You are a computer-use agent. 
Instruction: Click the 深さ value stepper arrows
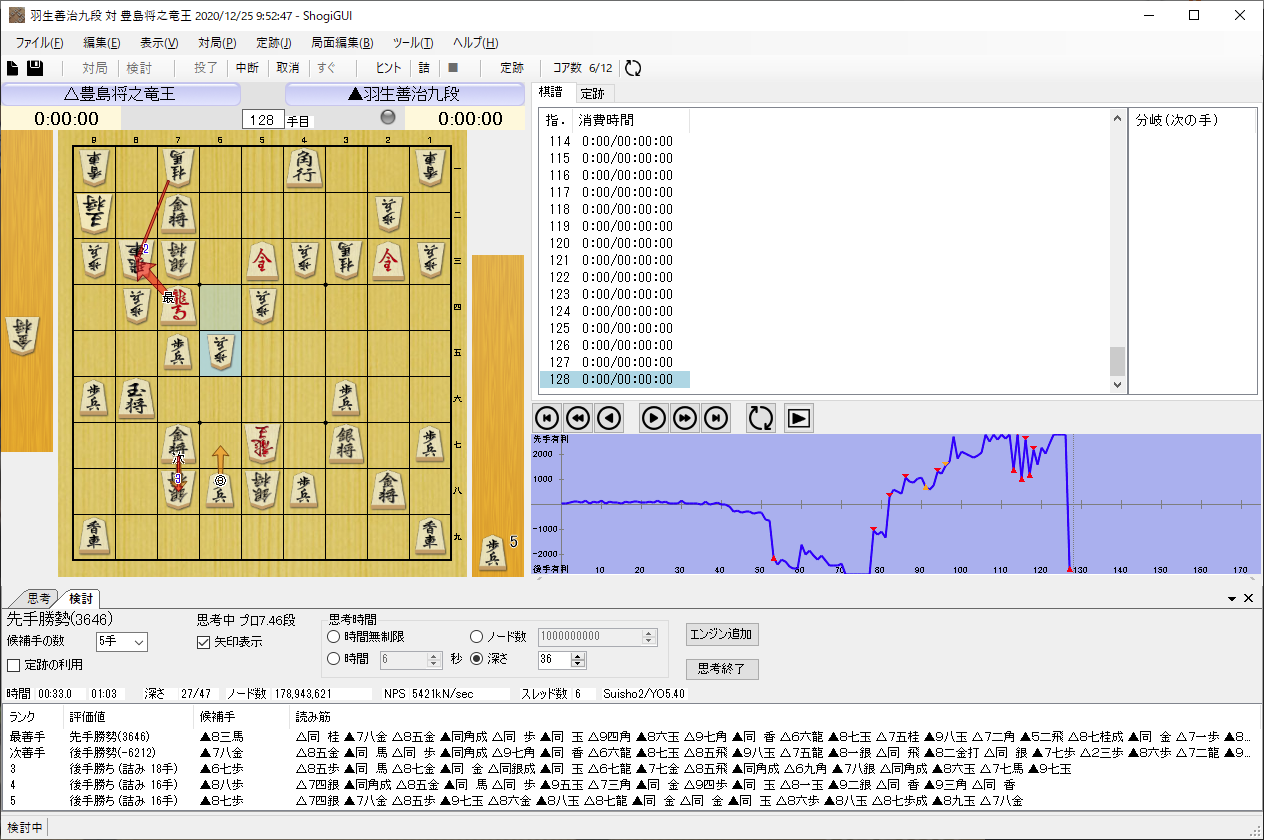click(578, 660)
